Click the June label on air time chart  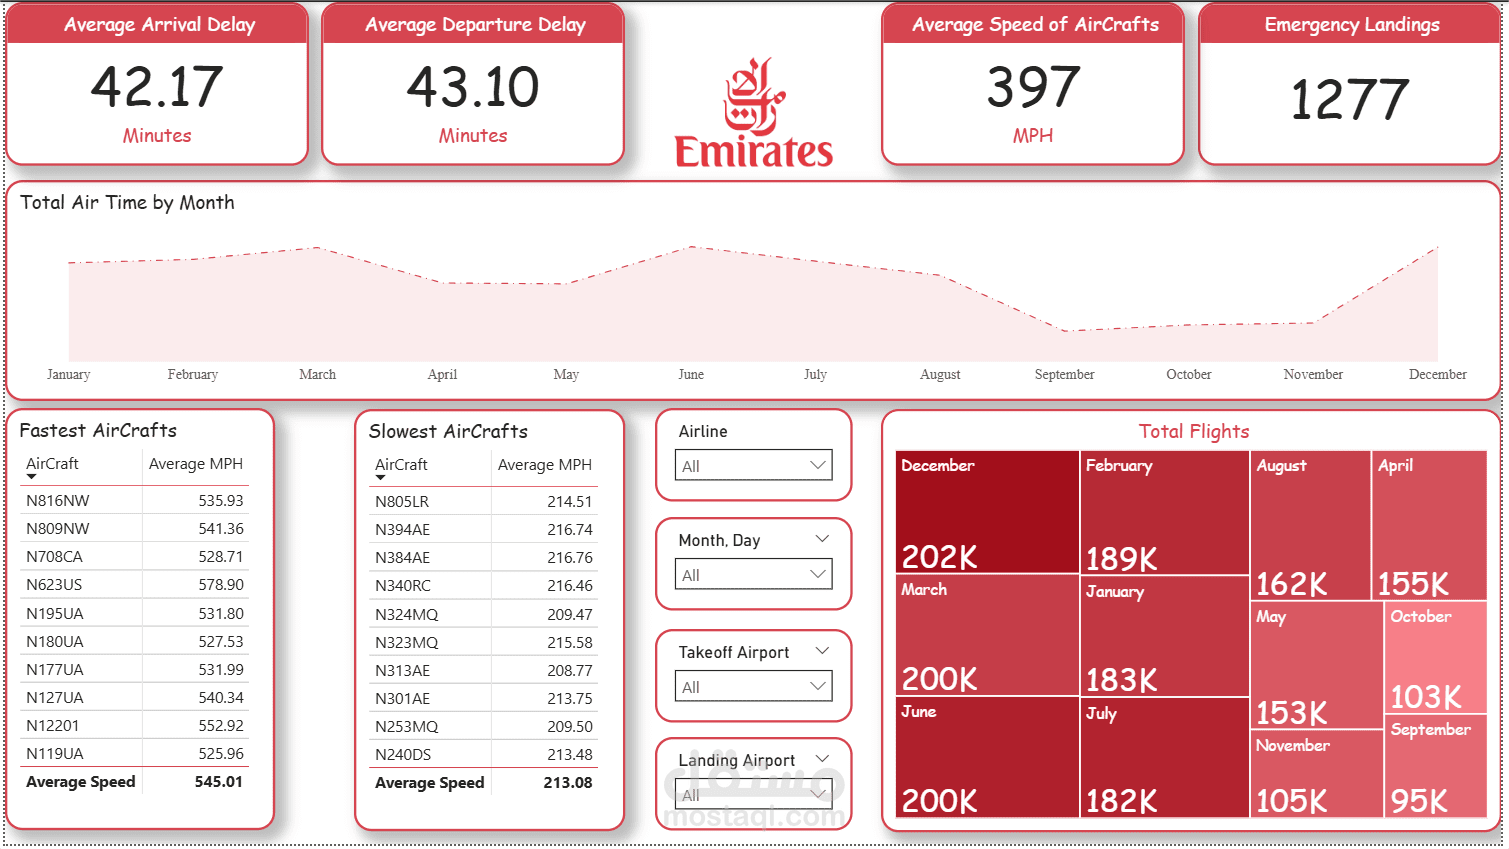[690, 374]
